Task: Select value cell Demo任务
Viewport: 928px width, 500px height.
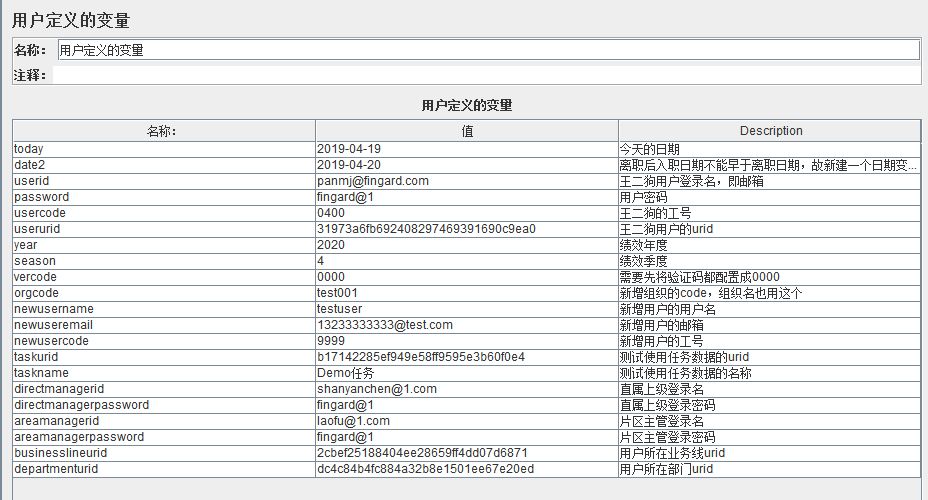Action: coord(467,373)
